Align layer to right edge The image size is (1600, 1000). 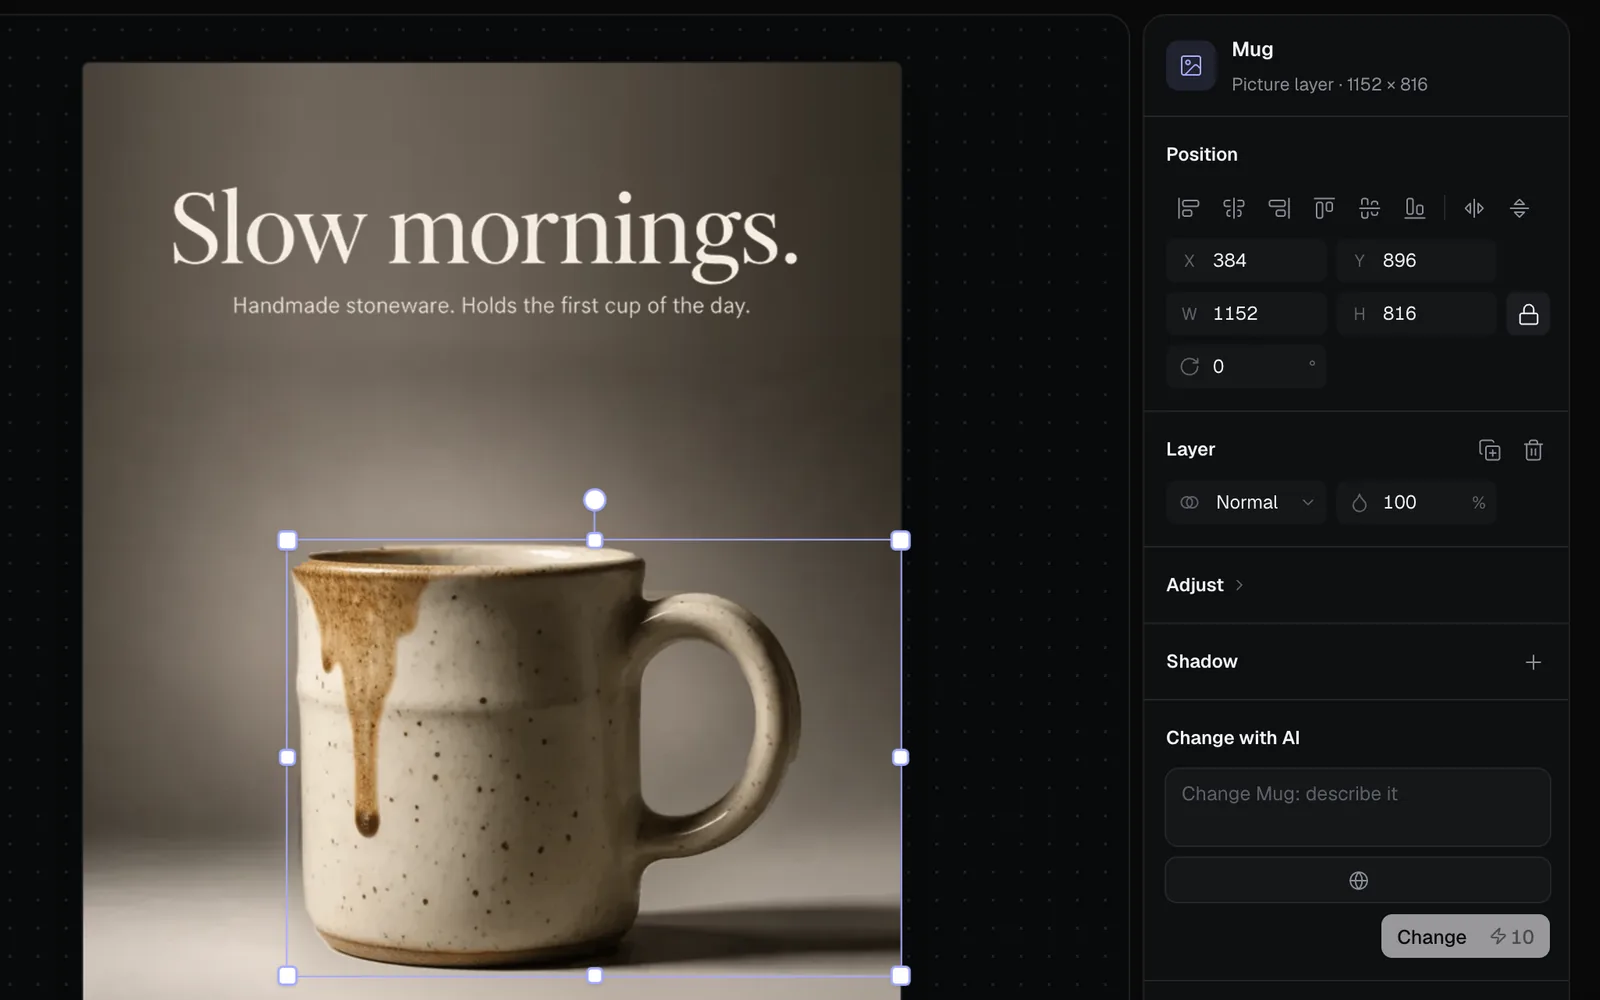click(1279, 208)
